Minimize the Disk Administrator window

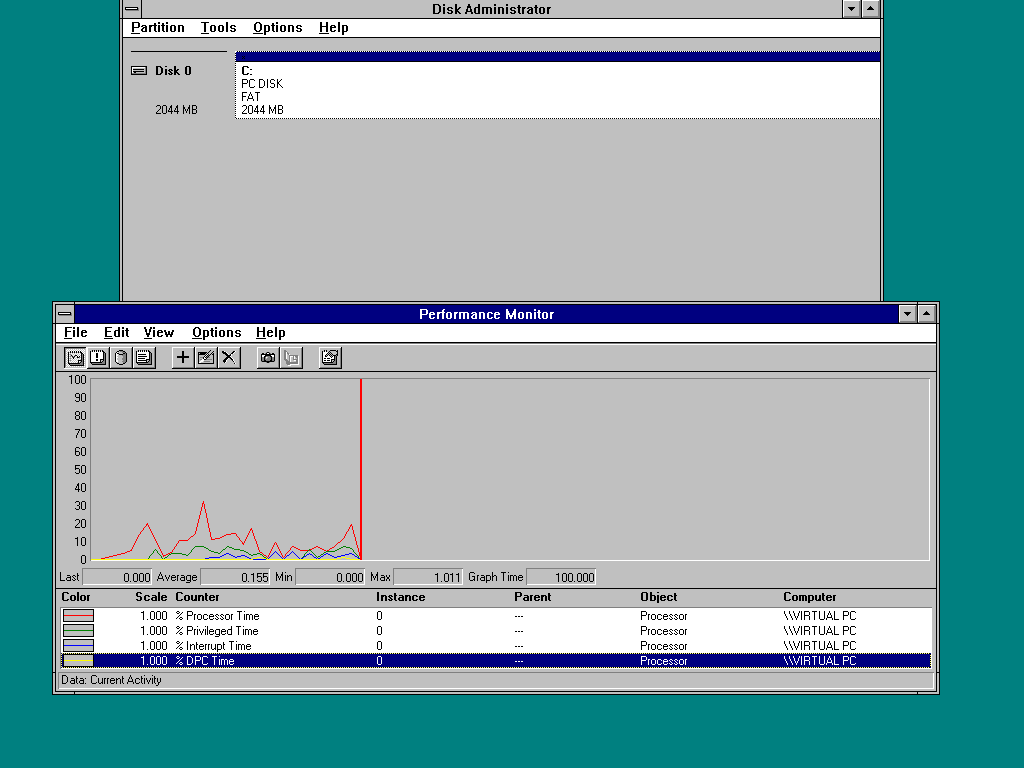tap(851, 8)
